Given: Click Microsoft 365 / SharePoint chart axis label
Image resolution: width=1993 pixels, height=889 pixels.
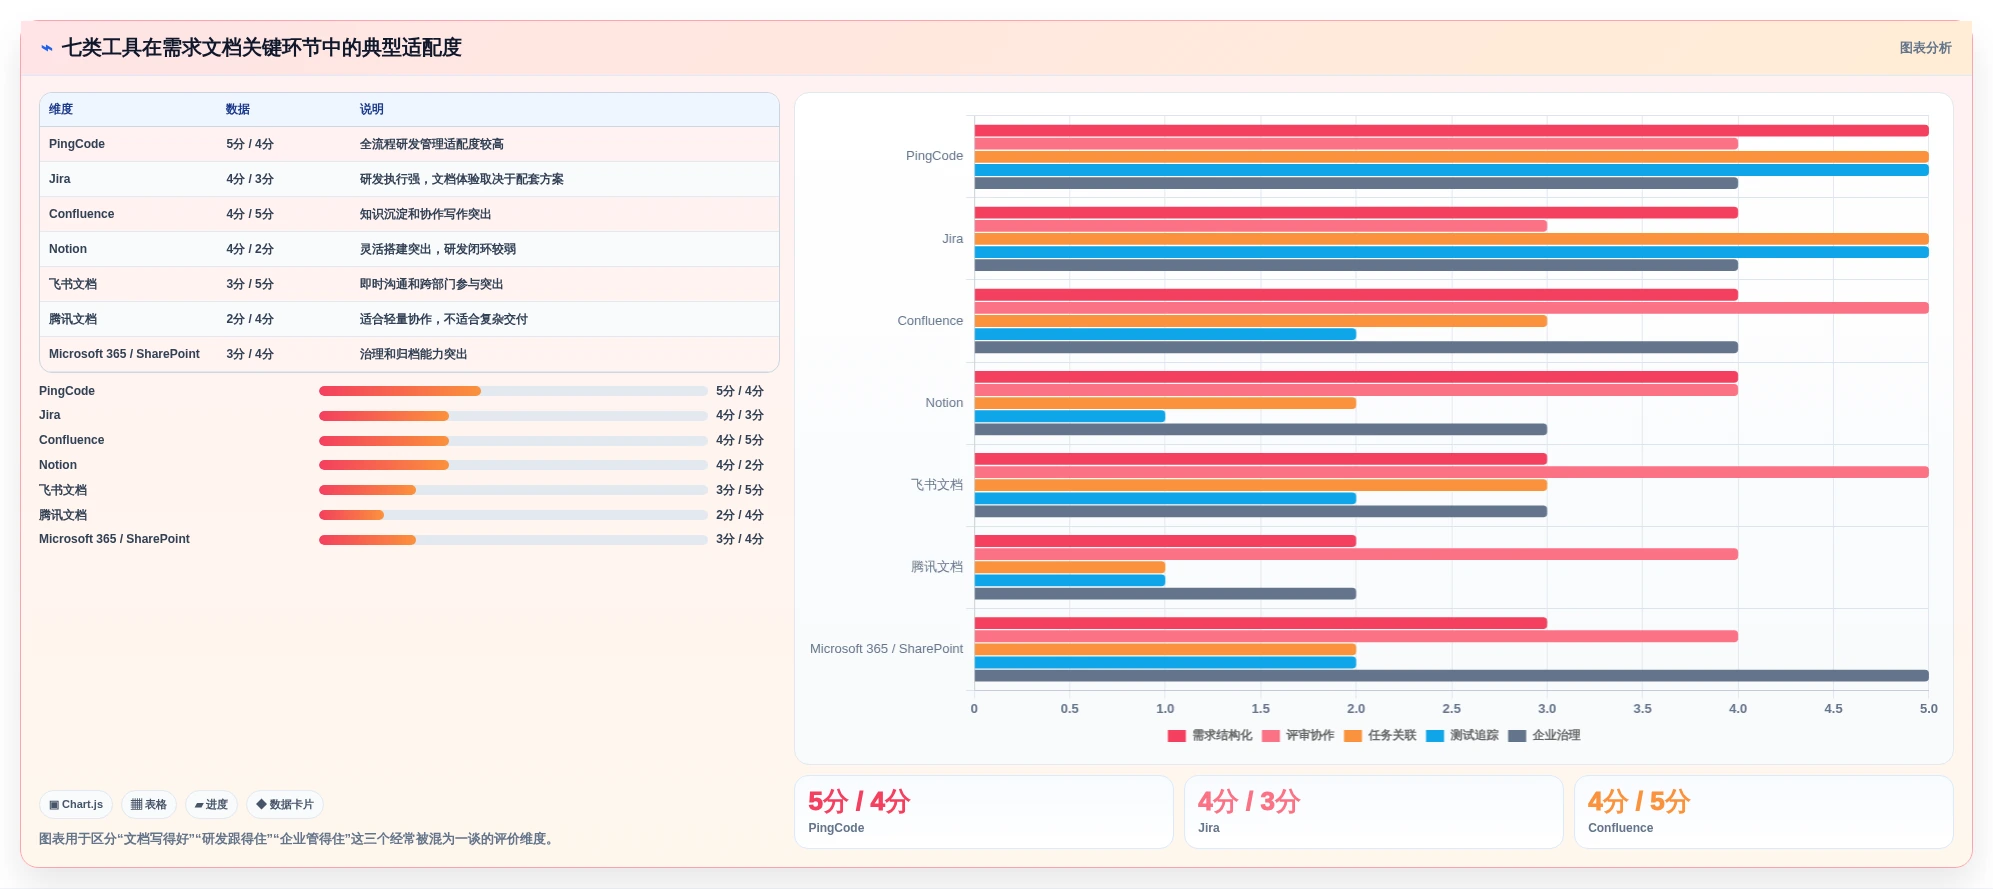Looking at the screenshot, I should point(886,650).
